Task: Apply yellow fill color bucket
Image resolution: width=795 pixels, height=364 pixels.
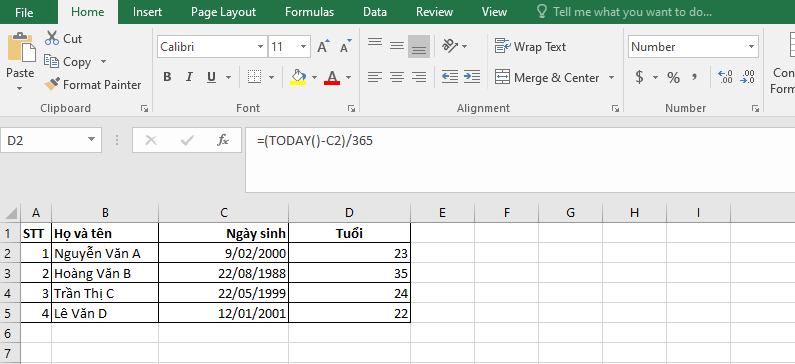Action: click(298, 77)
